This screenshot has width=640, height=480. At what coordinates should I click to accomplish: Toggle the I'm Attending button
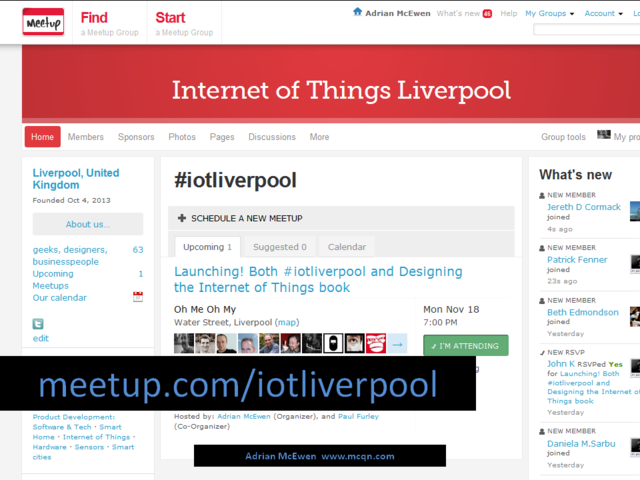pos(466,346)
